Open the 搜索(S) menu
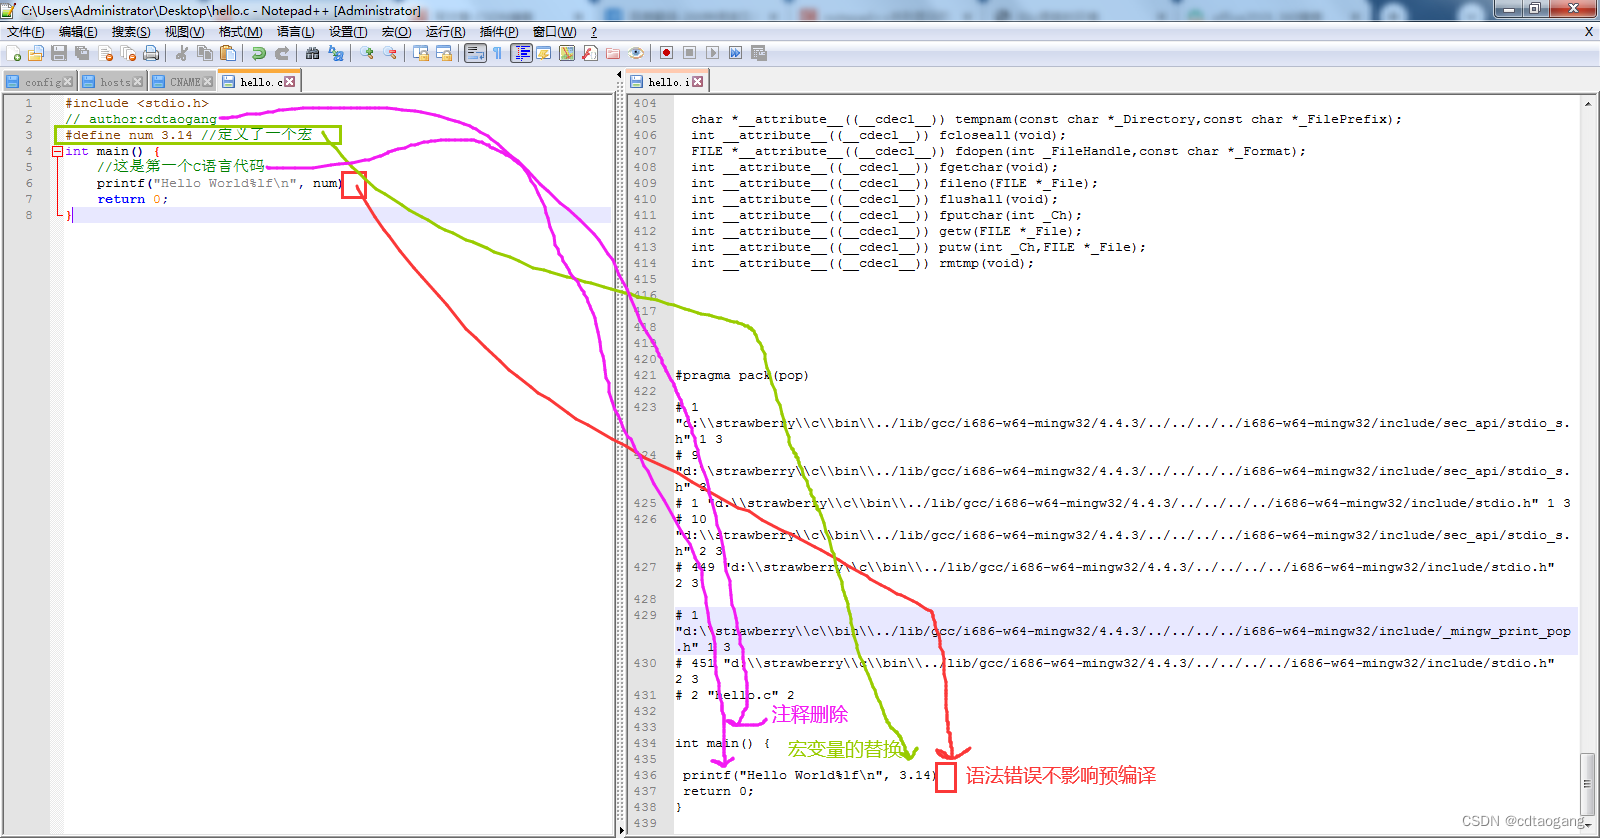1600x838 pixels. click(131, 32)
